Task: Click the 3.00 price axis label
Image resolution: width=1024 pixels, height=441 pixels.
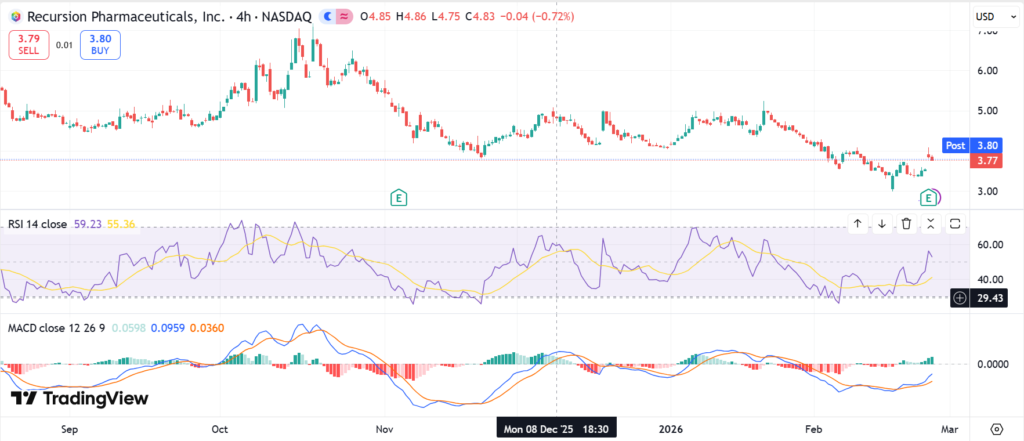Action: [987, 191]
